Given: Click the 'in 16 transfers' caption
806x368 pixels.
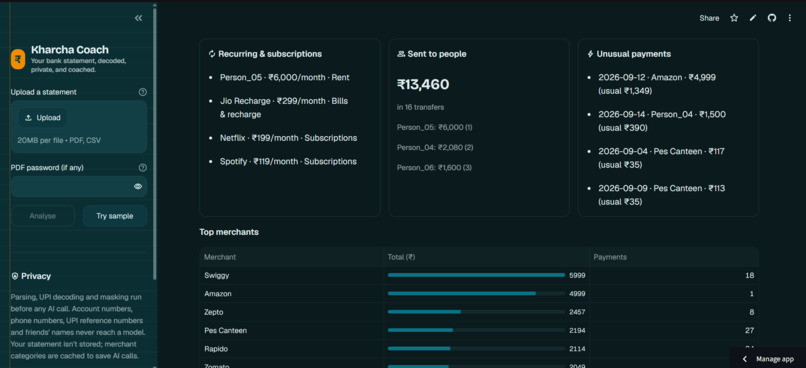Looking at the screenshot, I should (x=420, y=107).
